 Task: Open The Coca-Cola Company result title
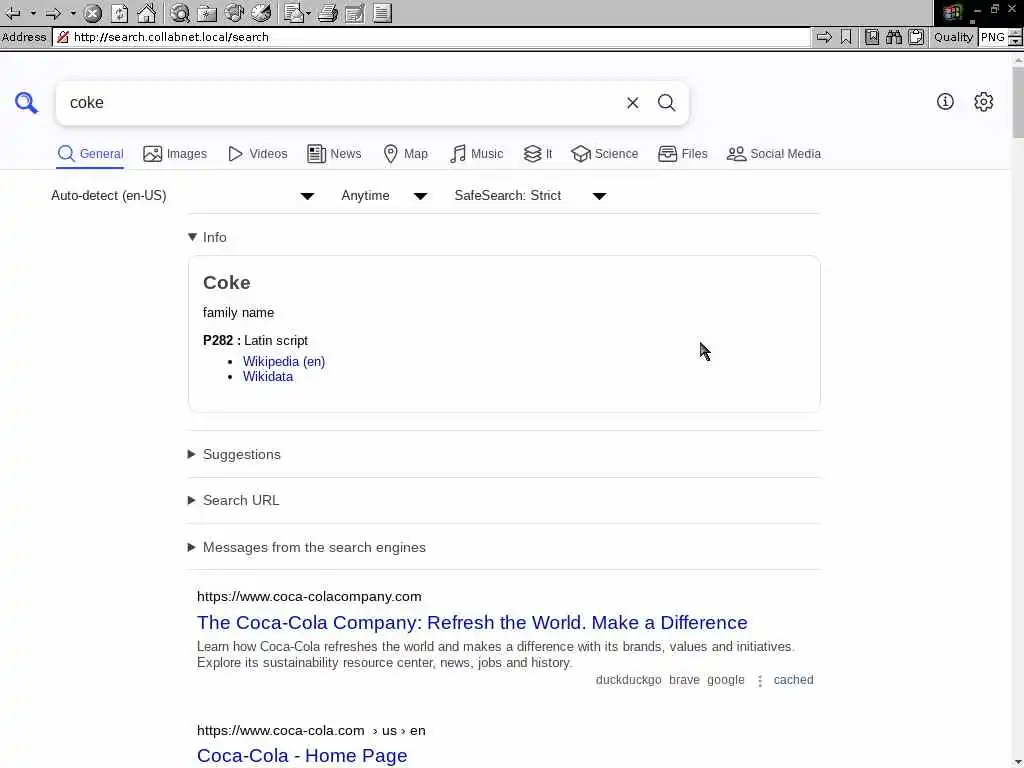coord(472,622)
